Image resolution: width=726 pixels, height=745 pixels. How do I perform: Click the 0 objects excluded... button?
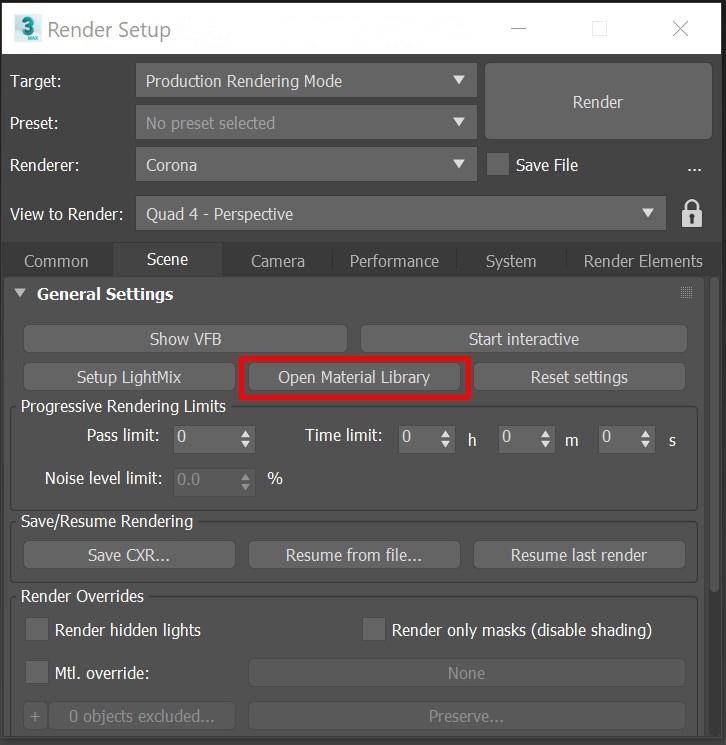(142, 716)
